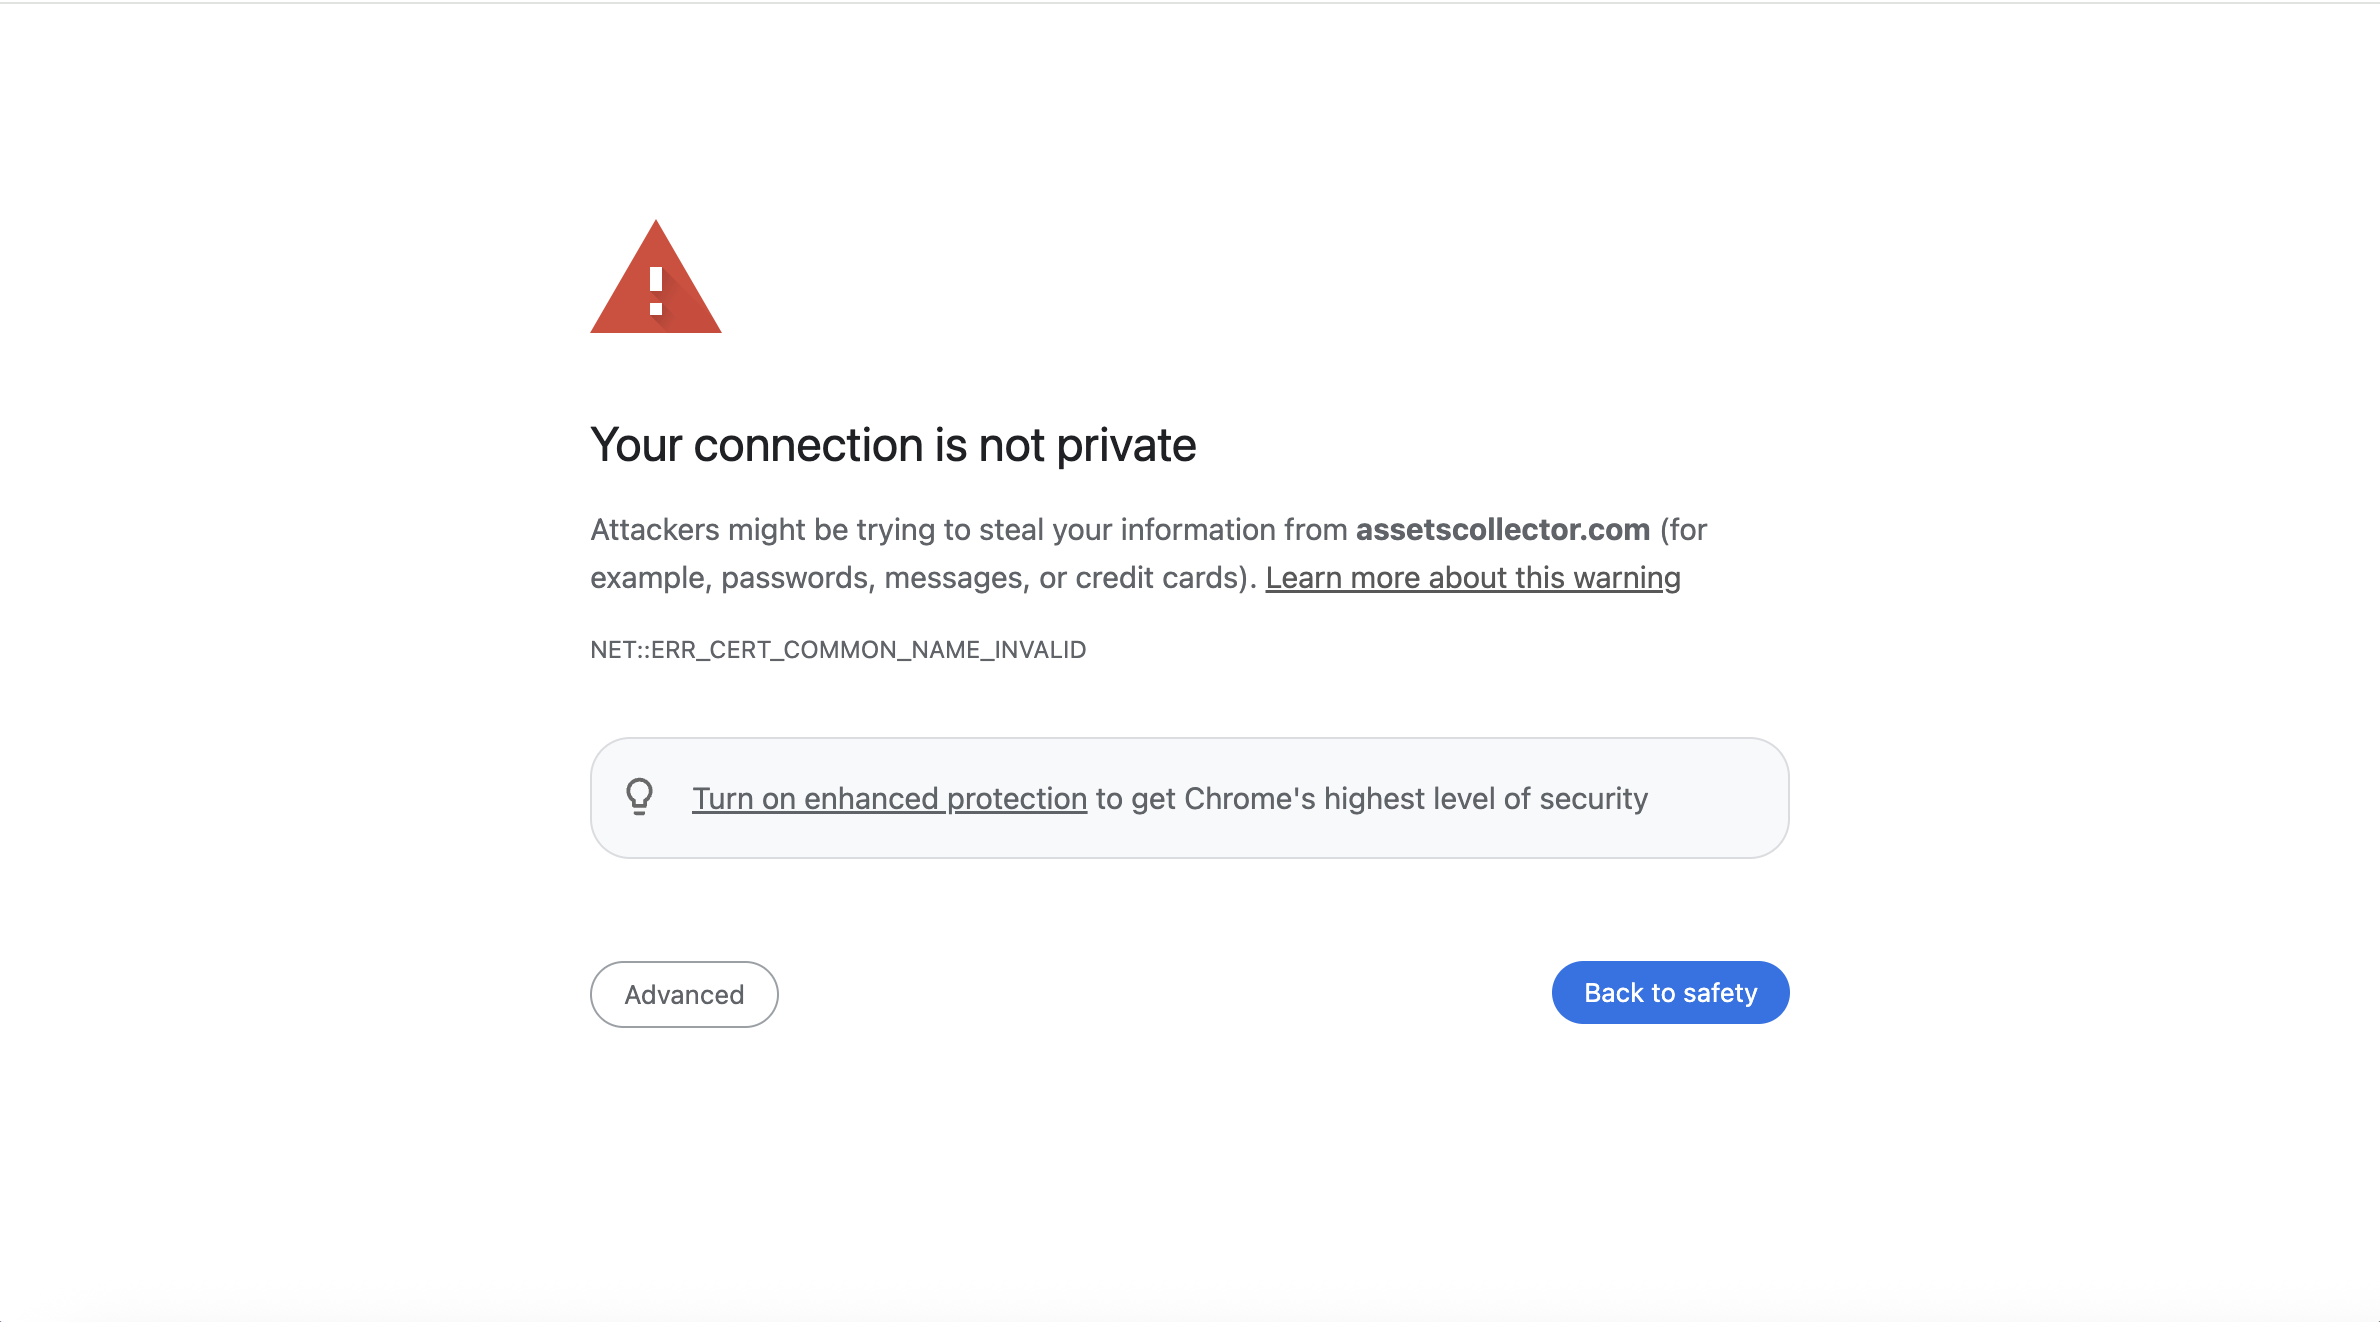Click the word "passwords" in the warning message
2380x1322 pixels.
(795, 577)
